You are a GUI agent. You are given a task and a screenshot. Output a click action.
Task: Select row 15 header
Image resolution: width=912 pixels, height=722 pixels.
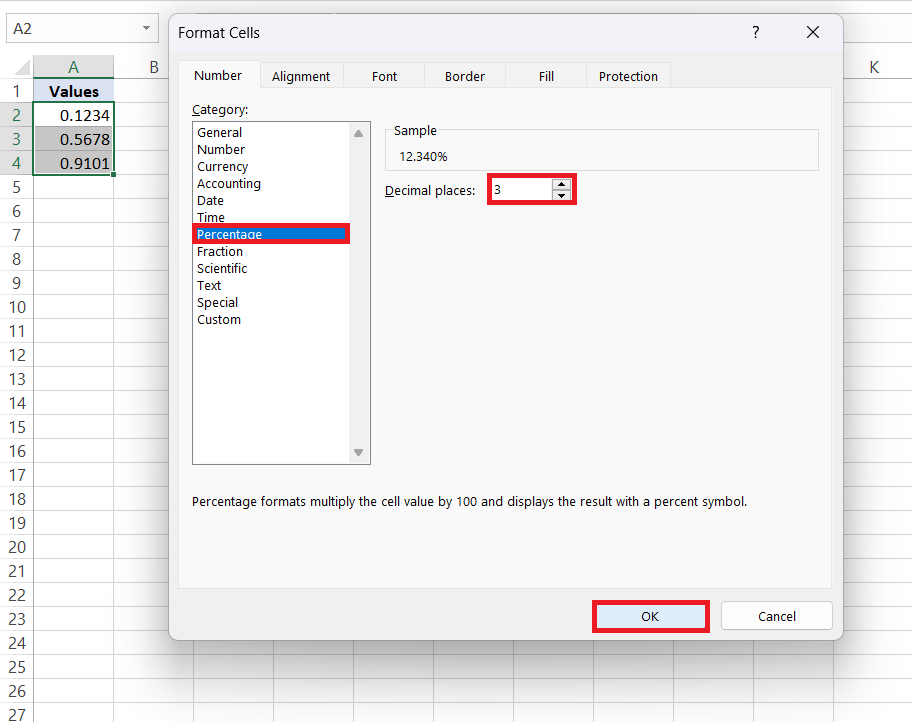[16, 427]
